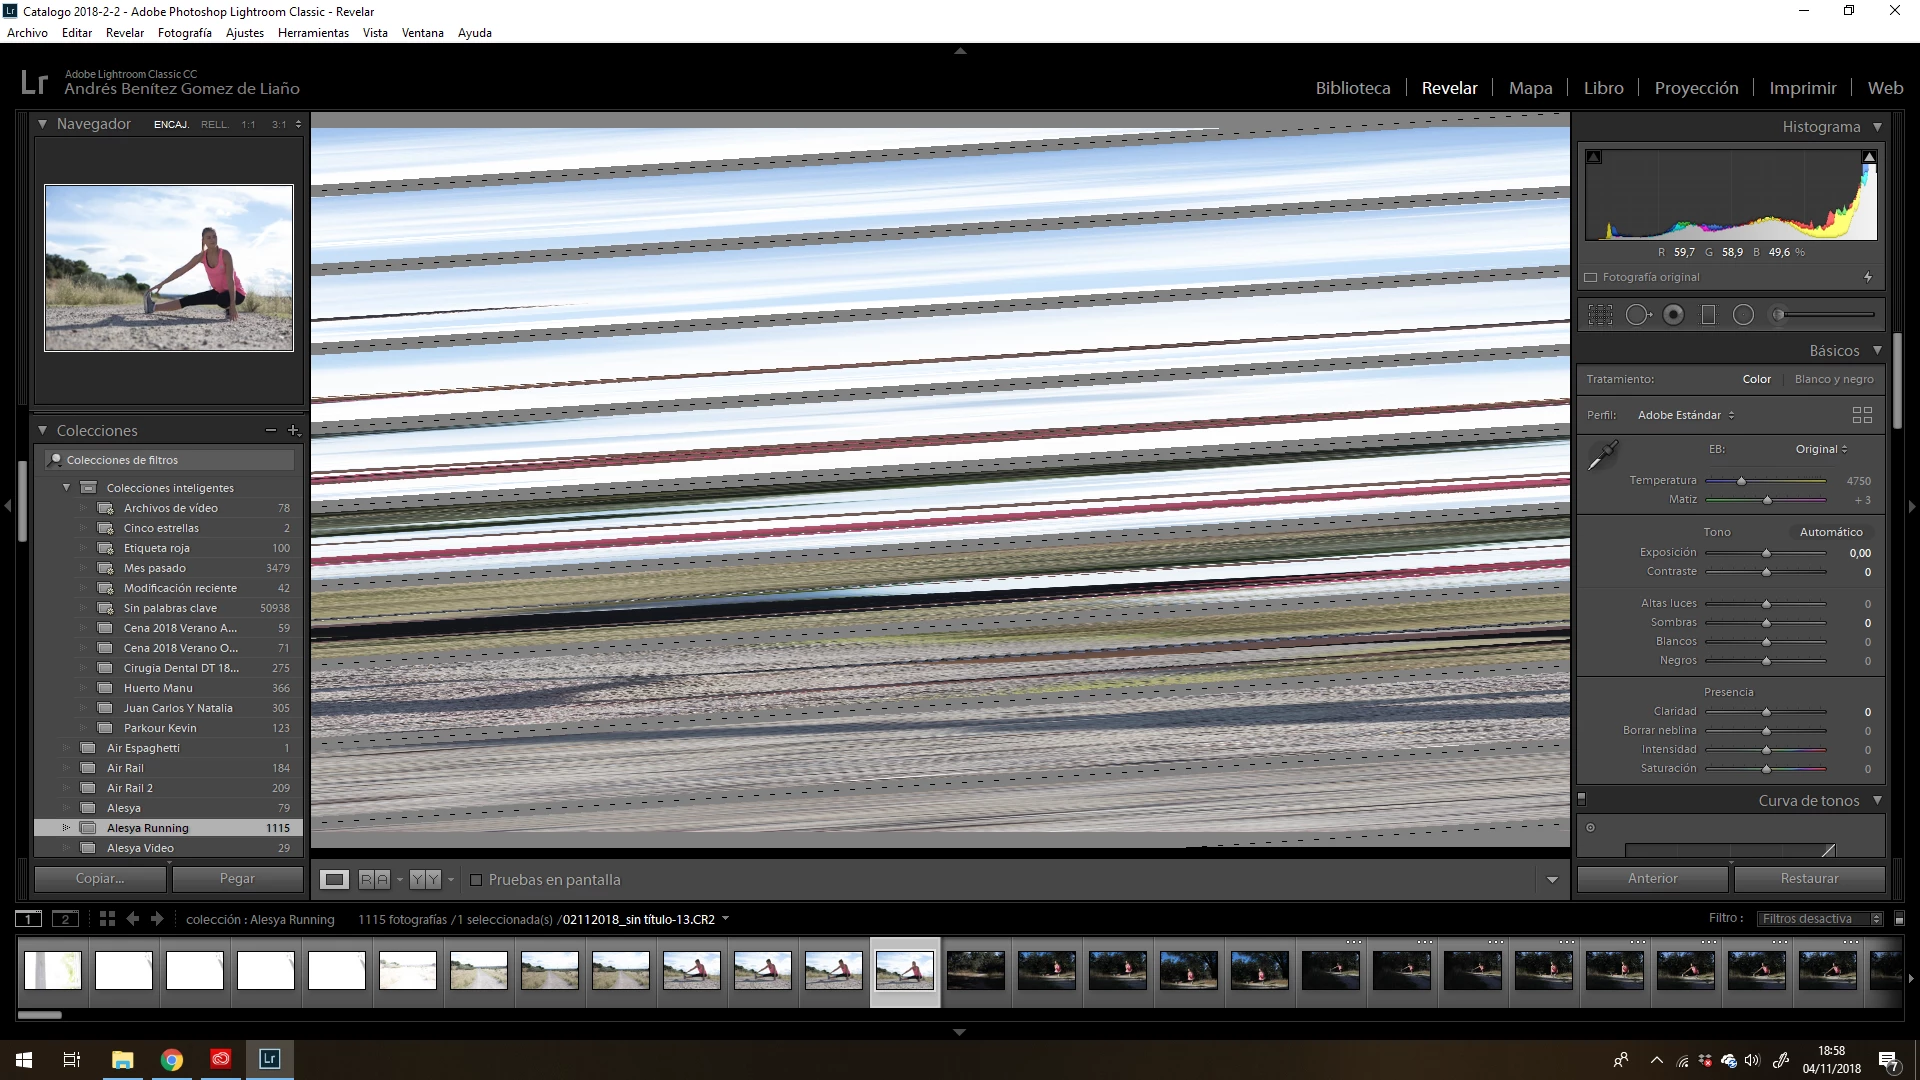Click the Temperatura slider handle
1920x1080 pixels.
[1741, 481]
